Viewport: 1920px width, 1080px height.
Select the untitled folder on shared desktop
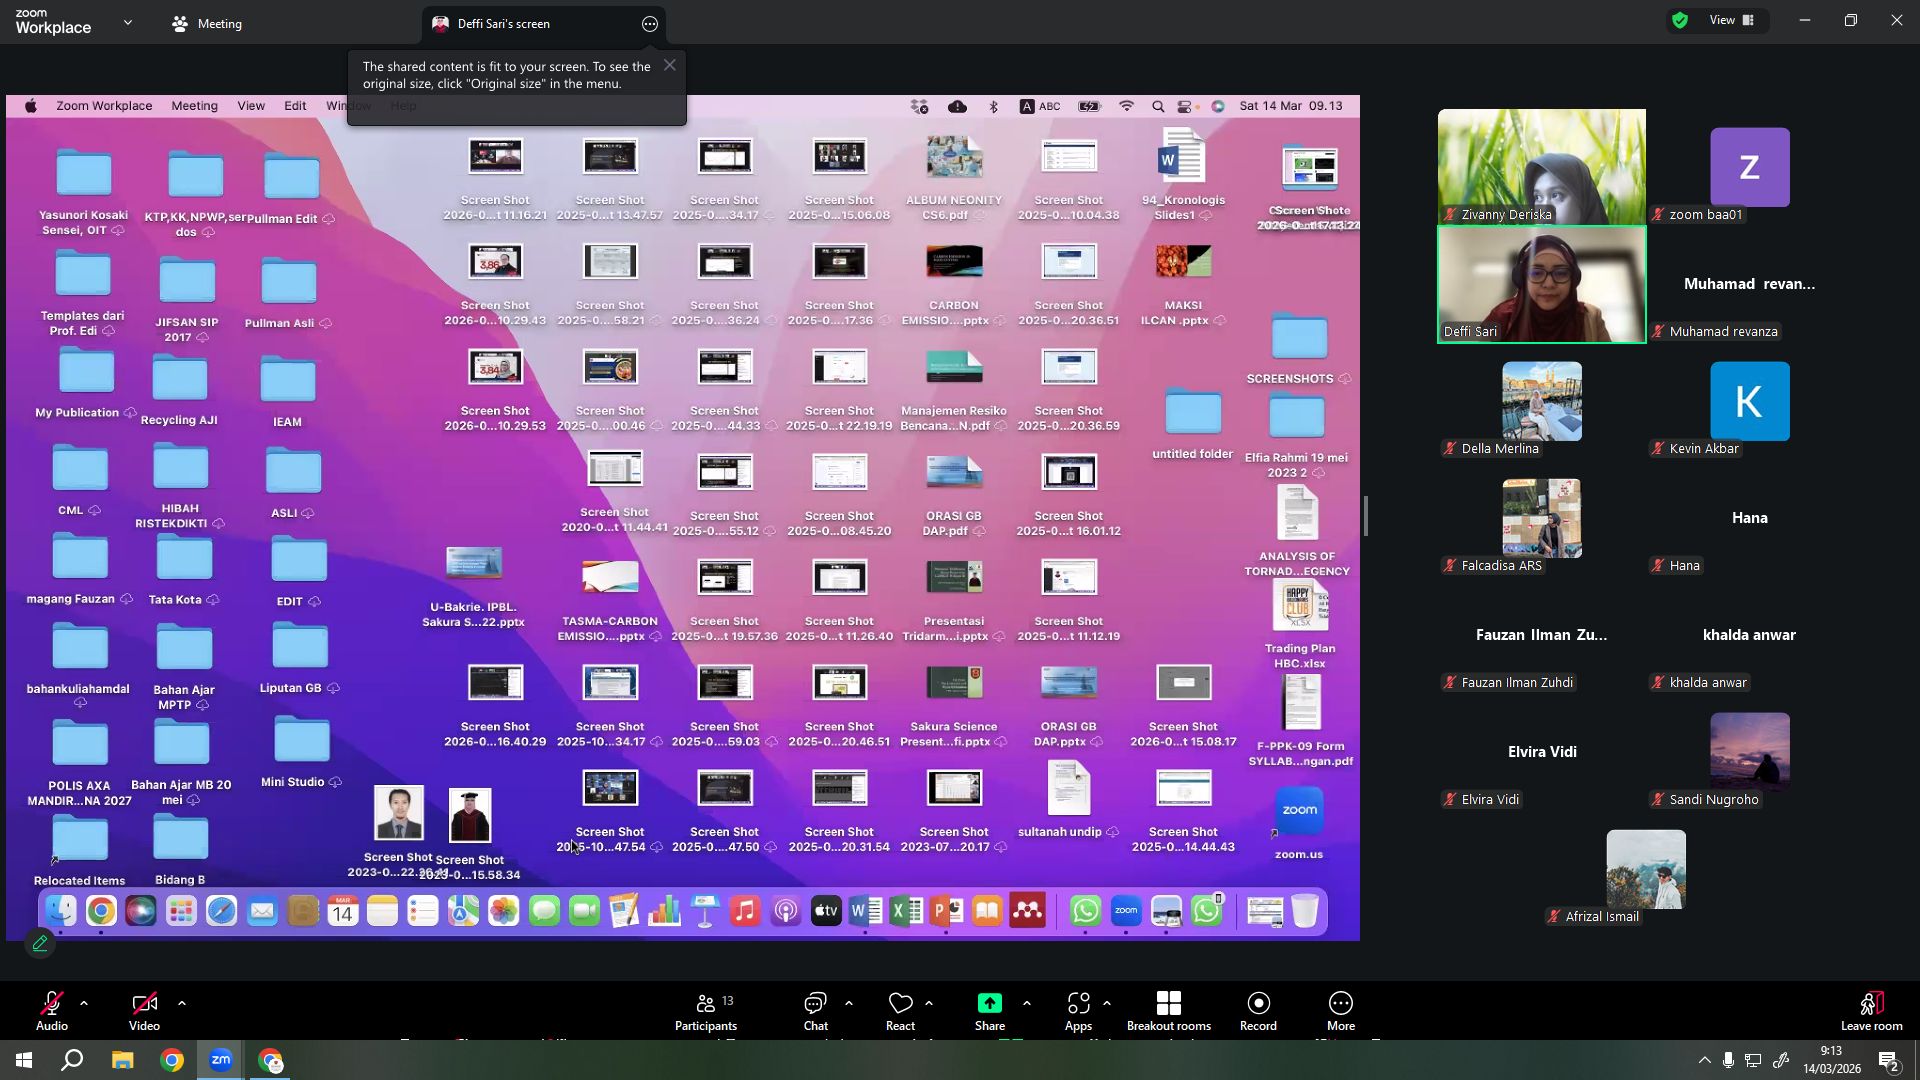tap(1193, 424)
